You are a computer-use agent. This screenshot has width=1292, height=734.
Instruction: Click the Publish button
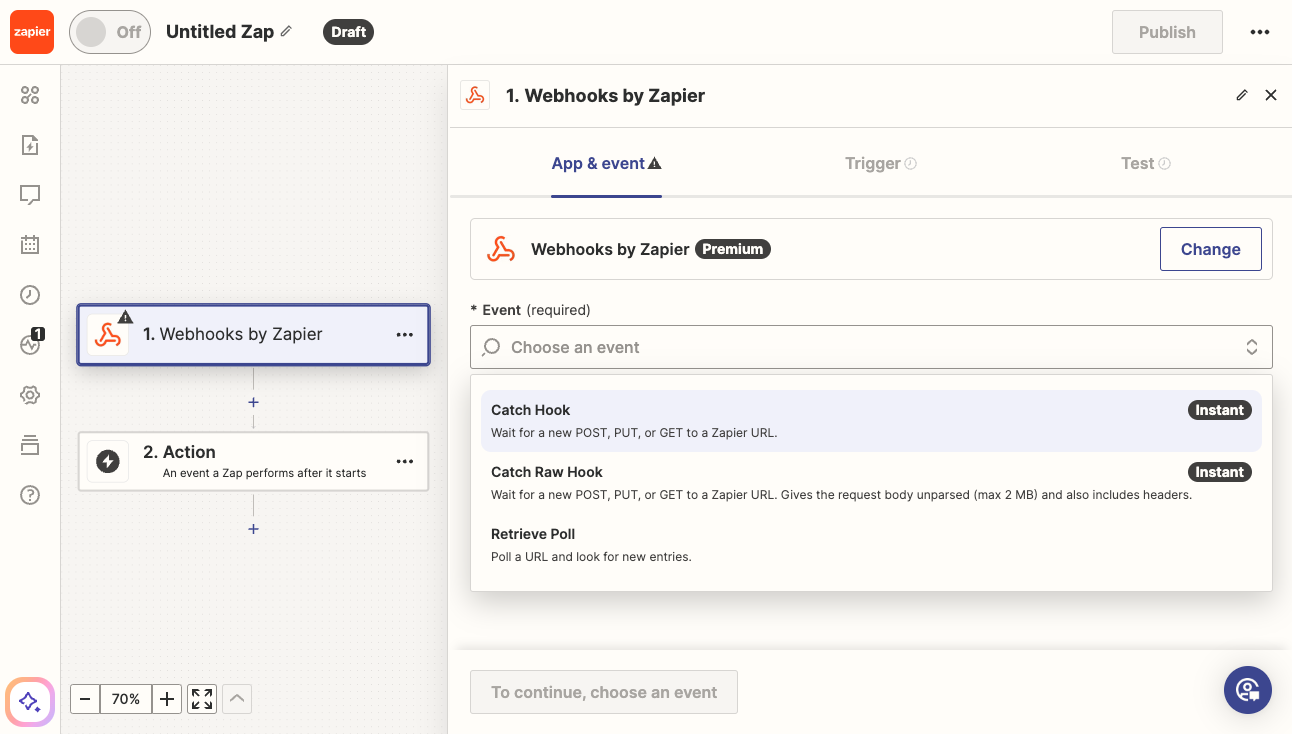[1167, 32]
